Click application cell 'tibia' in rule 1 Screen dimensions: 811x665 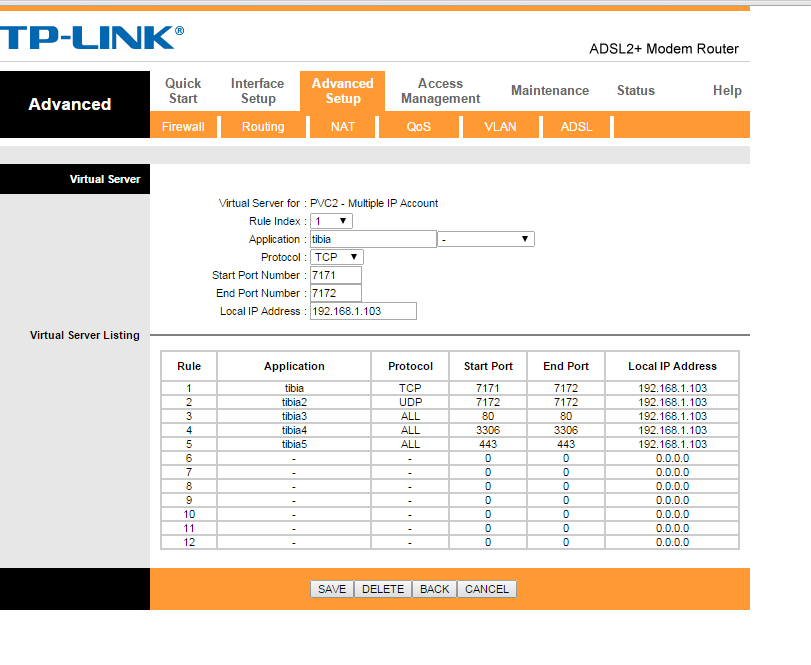[x=294, y=388]
